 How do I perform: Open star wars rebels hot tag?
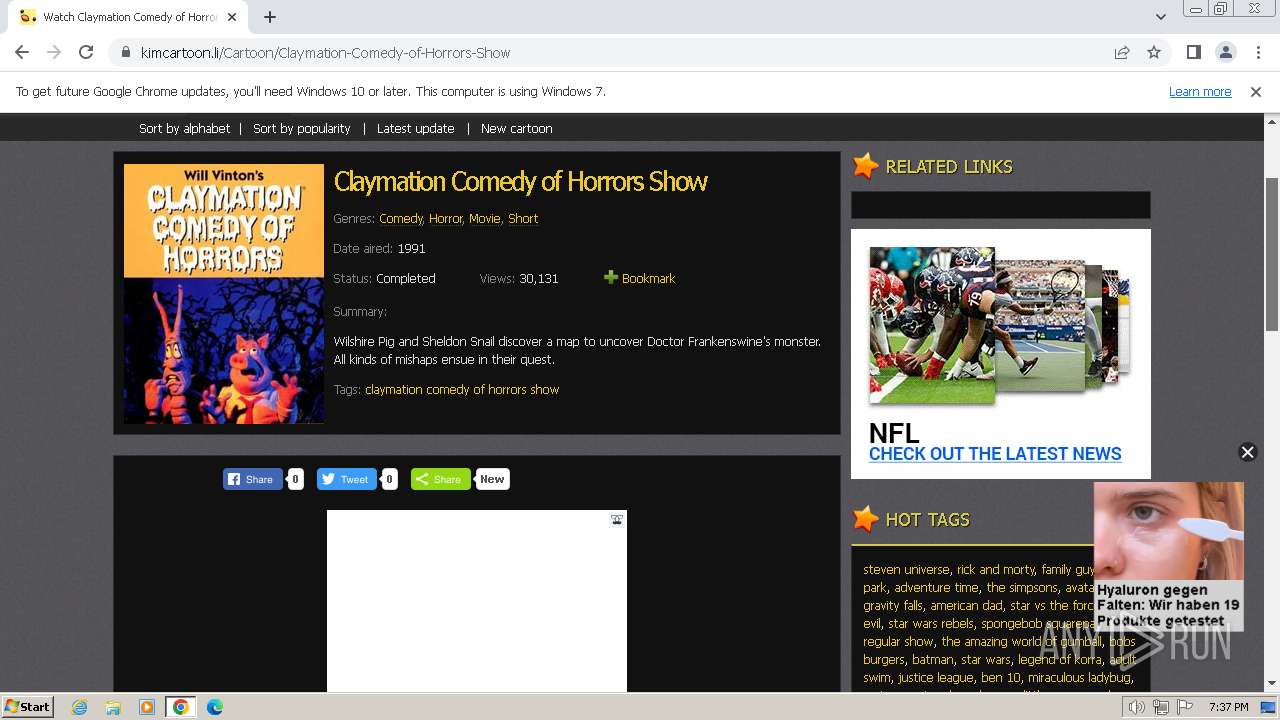pos(930,623)
